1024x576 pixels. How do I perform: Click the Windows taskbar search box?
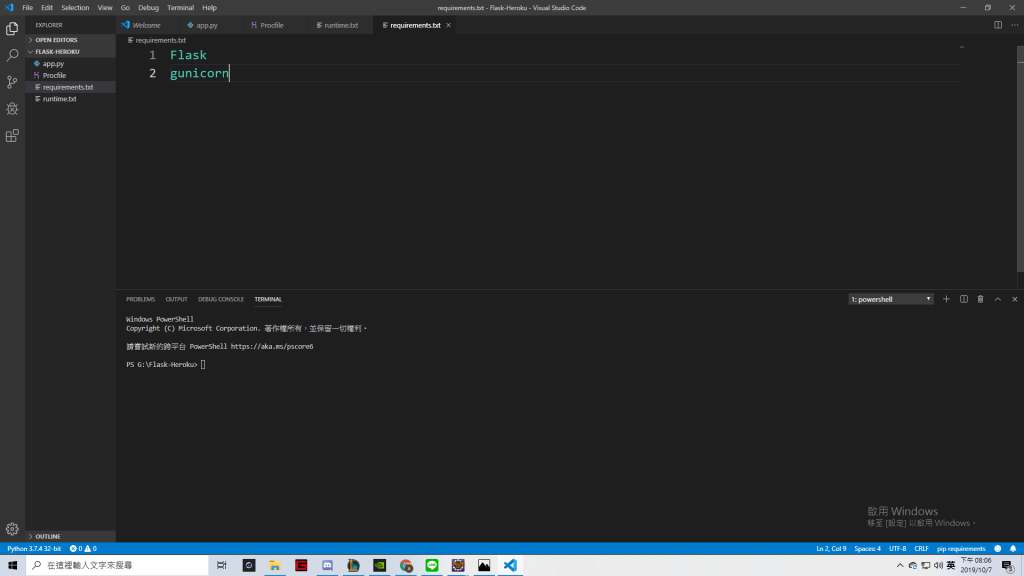(x=118, y=565)
